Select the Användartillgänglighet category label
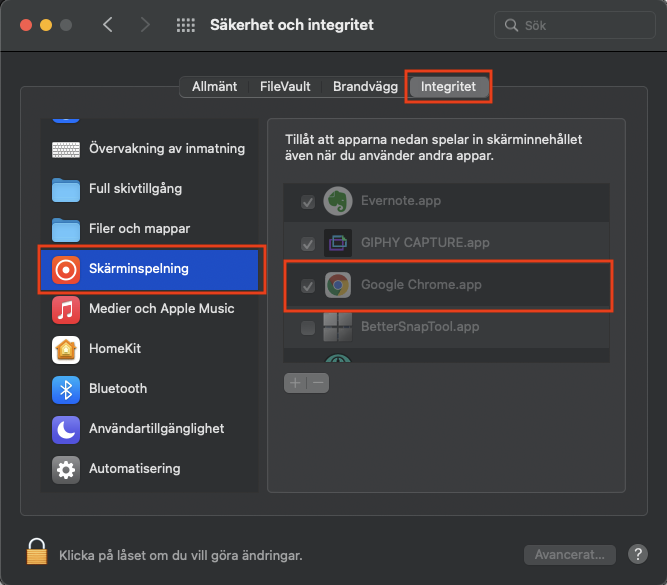The height and width of the screenshot is (585, 667). pos(157,428)
